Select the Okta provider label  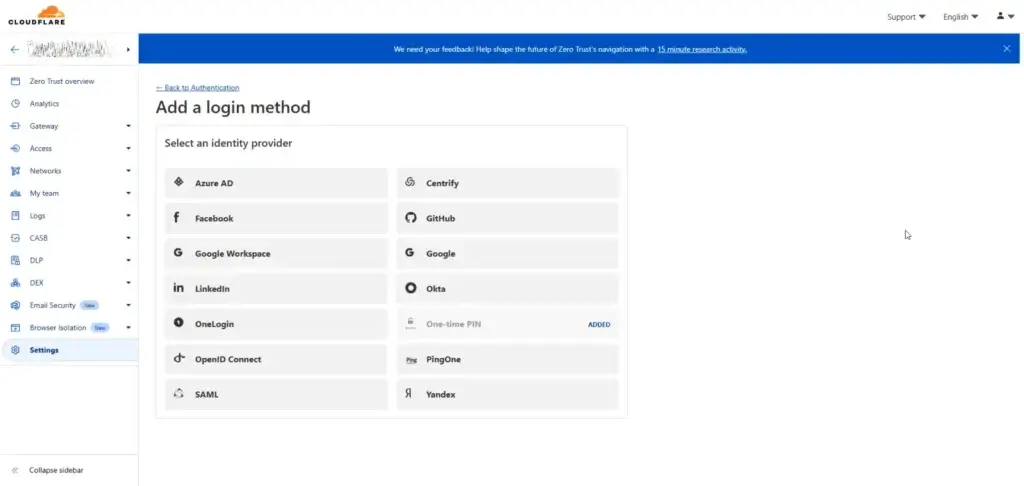[x=436, y=289]
